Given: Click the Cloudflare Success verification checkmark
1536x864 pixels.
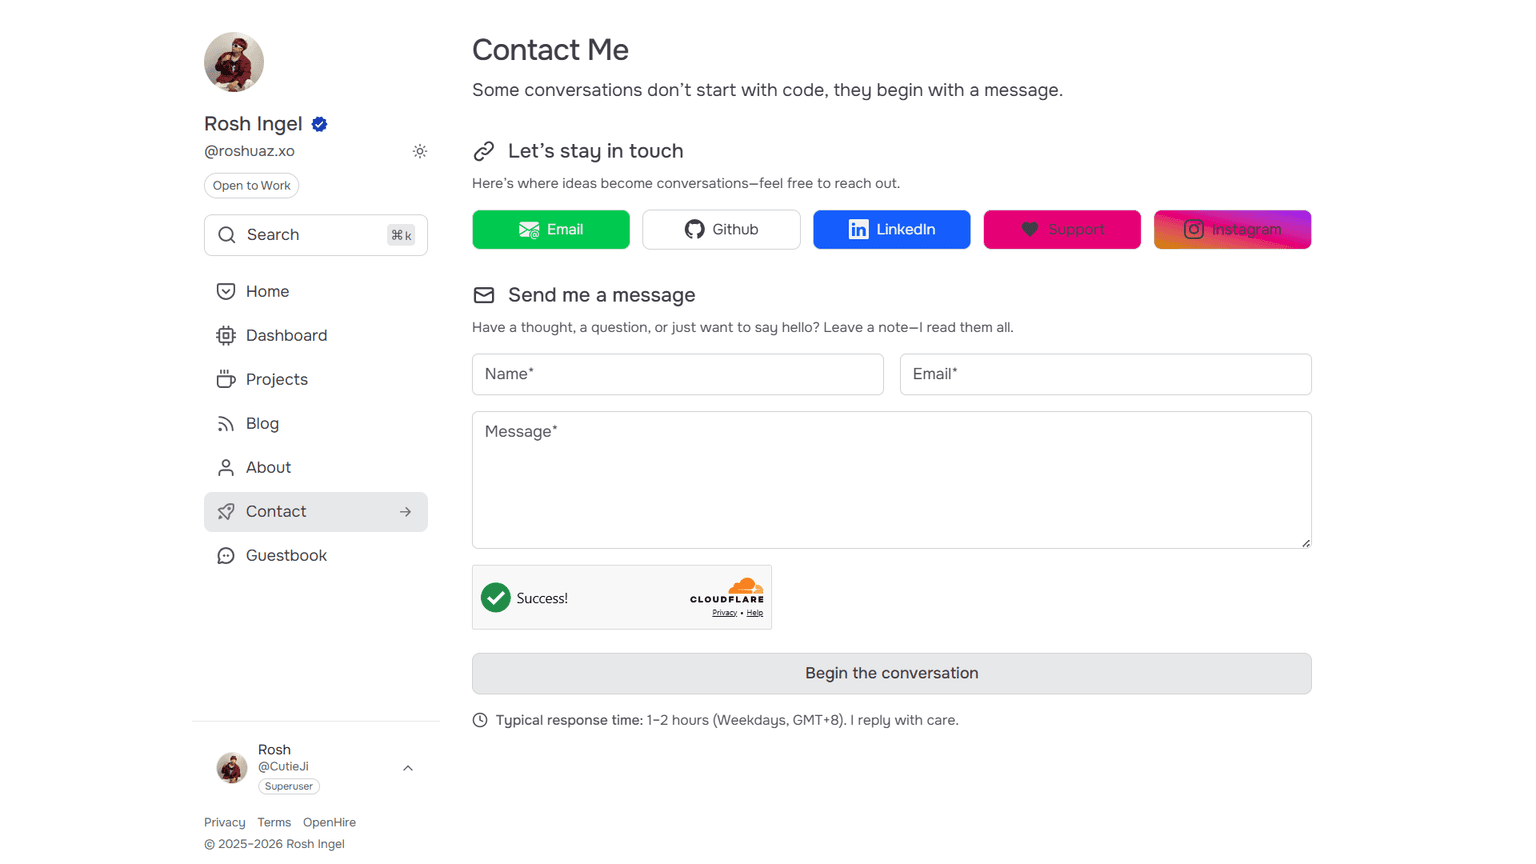Looking at the screenshot, I should (495, 598).
